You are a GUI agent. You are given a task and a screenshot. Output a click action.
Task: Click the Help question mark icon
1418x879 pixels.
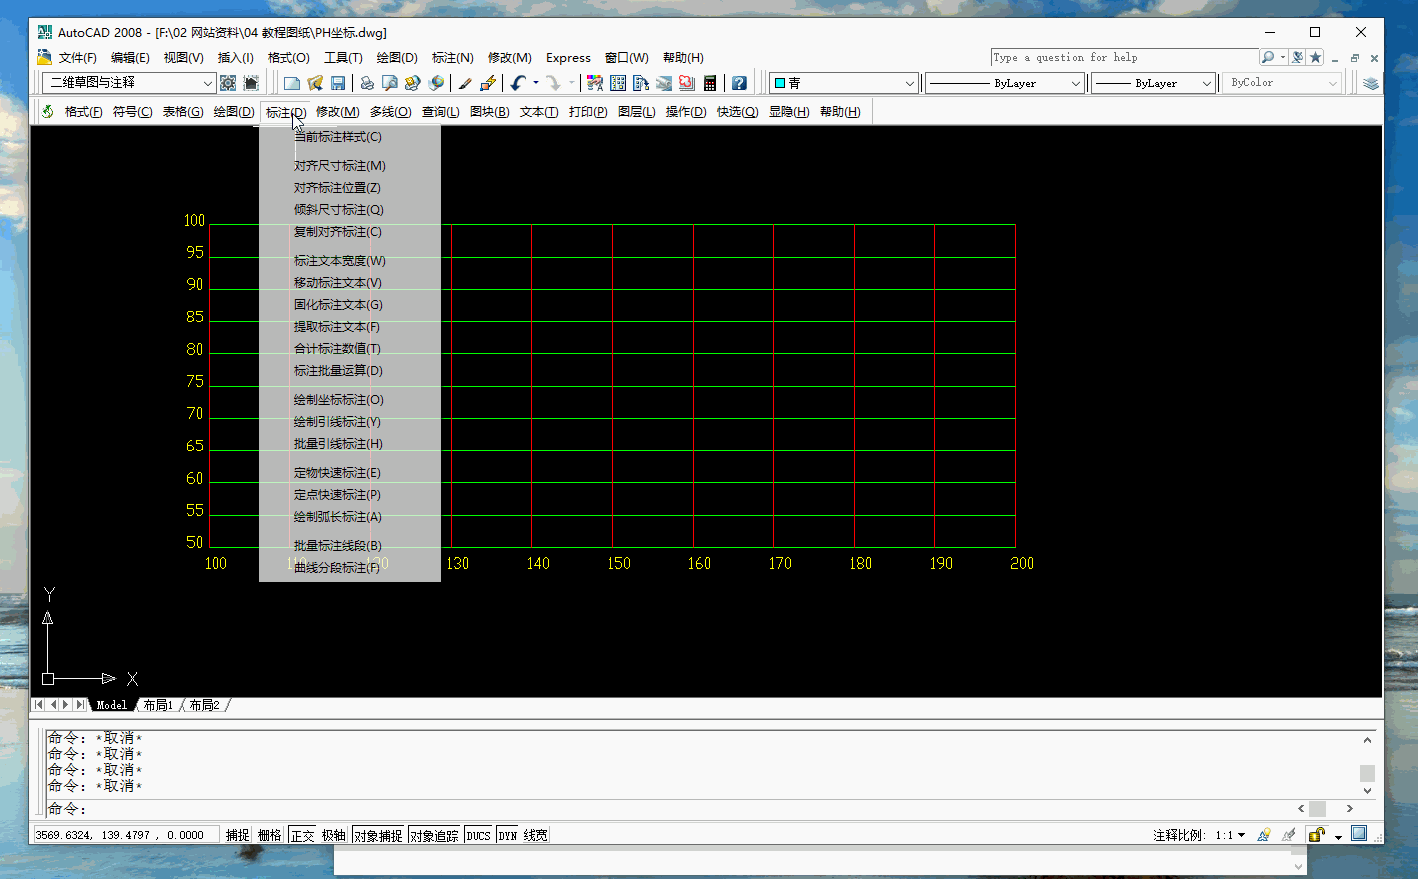click(x=739, y=83)
